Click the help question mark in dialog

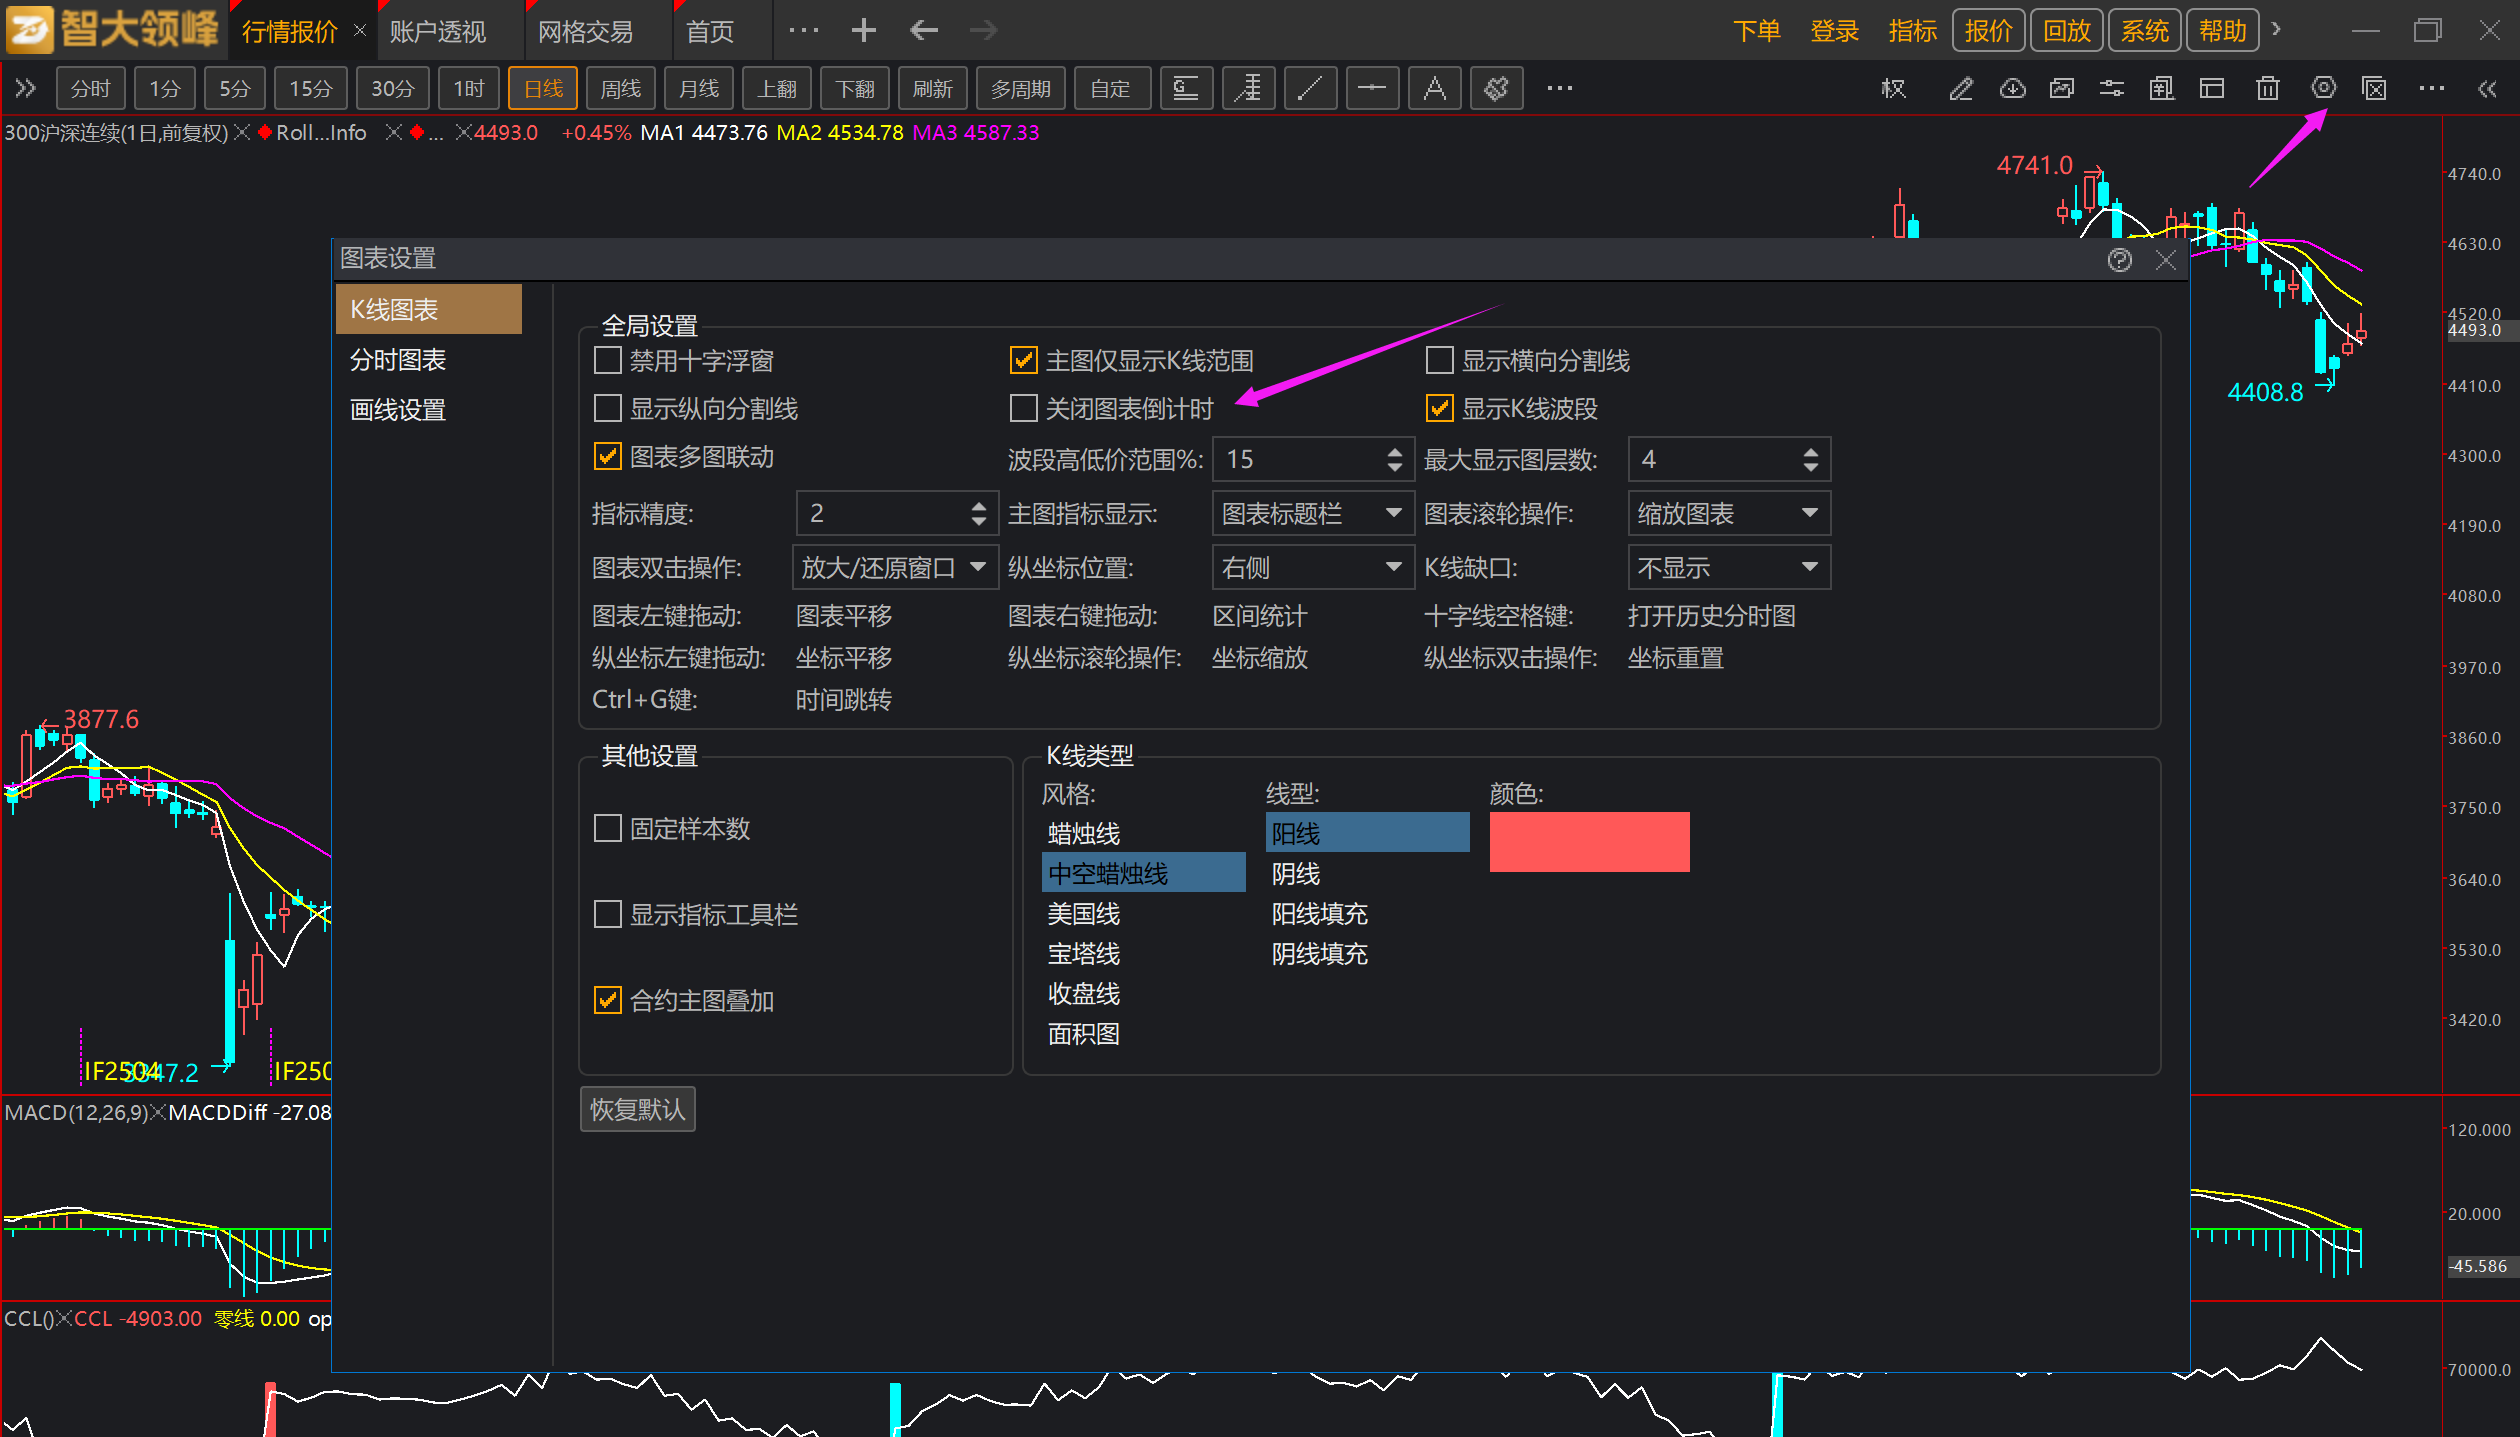click(2119, 260)
